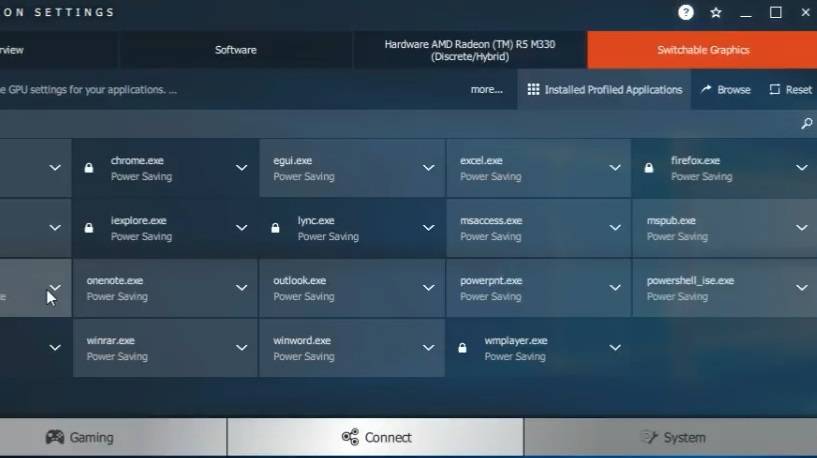
Task: Click Installed Profiled Applications button
Action: pyautogui.click(x=604, y=90)
